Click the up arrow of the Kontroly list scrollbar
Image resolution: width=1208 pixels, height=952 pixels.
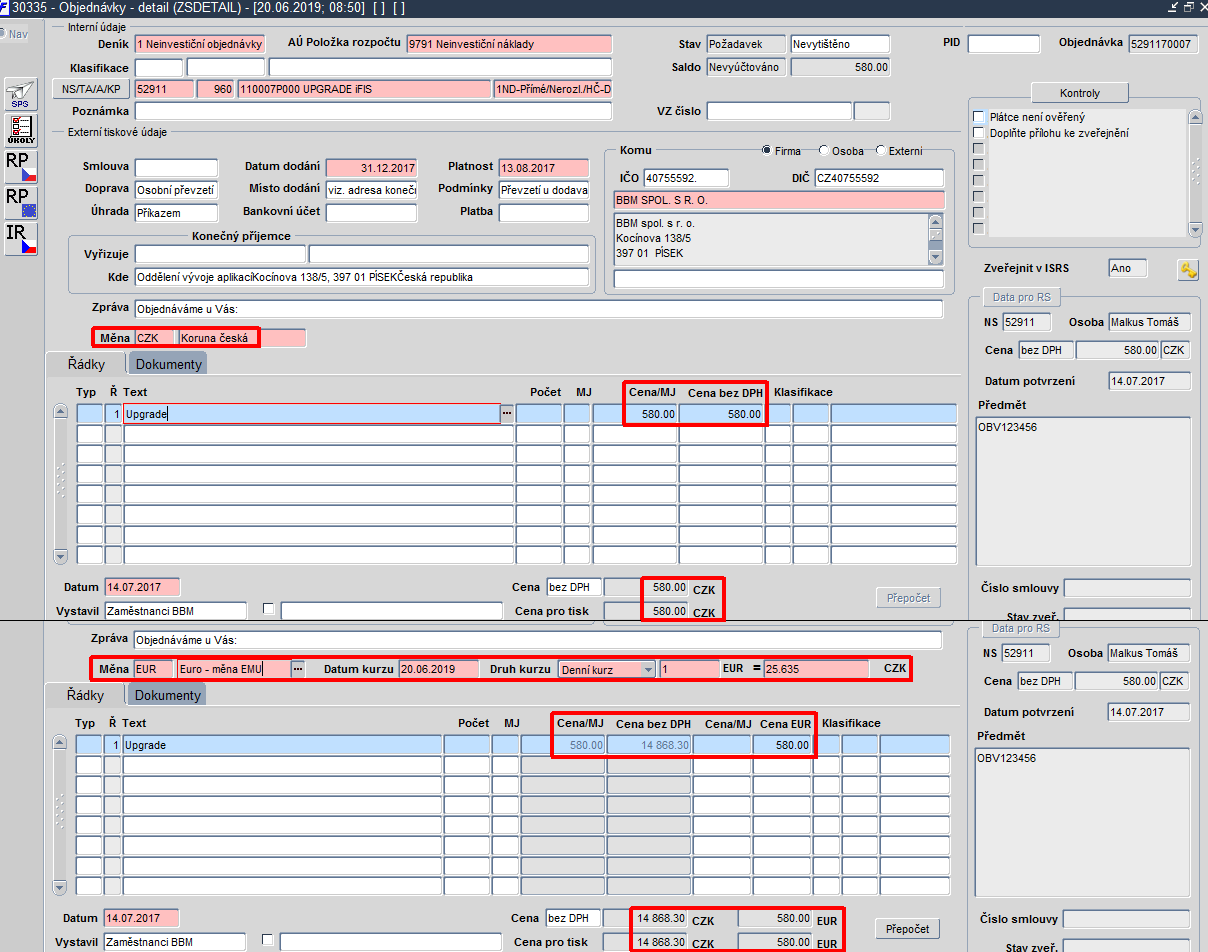[x=1195, y=117]
